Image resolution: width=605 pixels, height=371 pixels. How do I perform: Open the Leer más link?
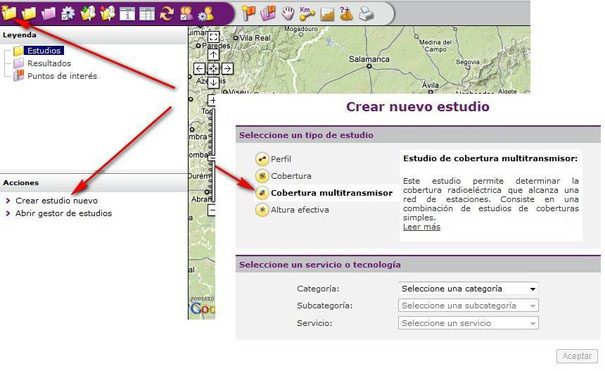point(421,227)
